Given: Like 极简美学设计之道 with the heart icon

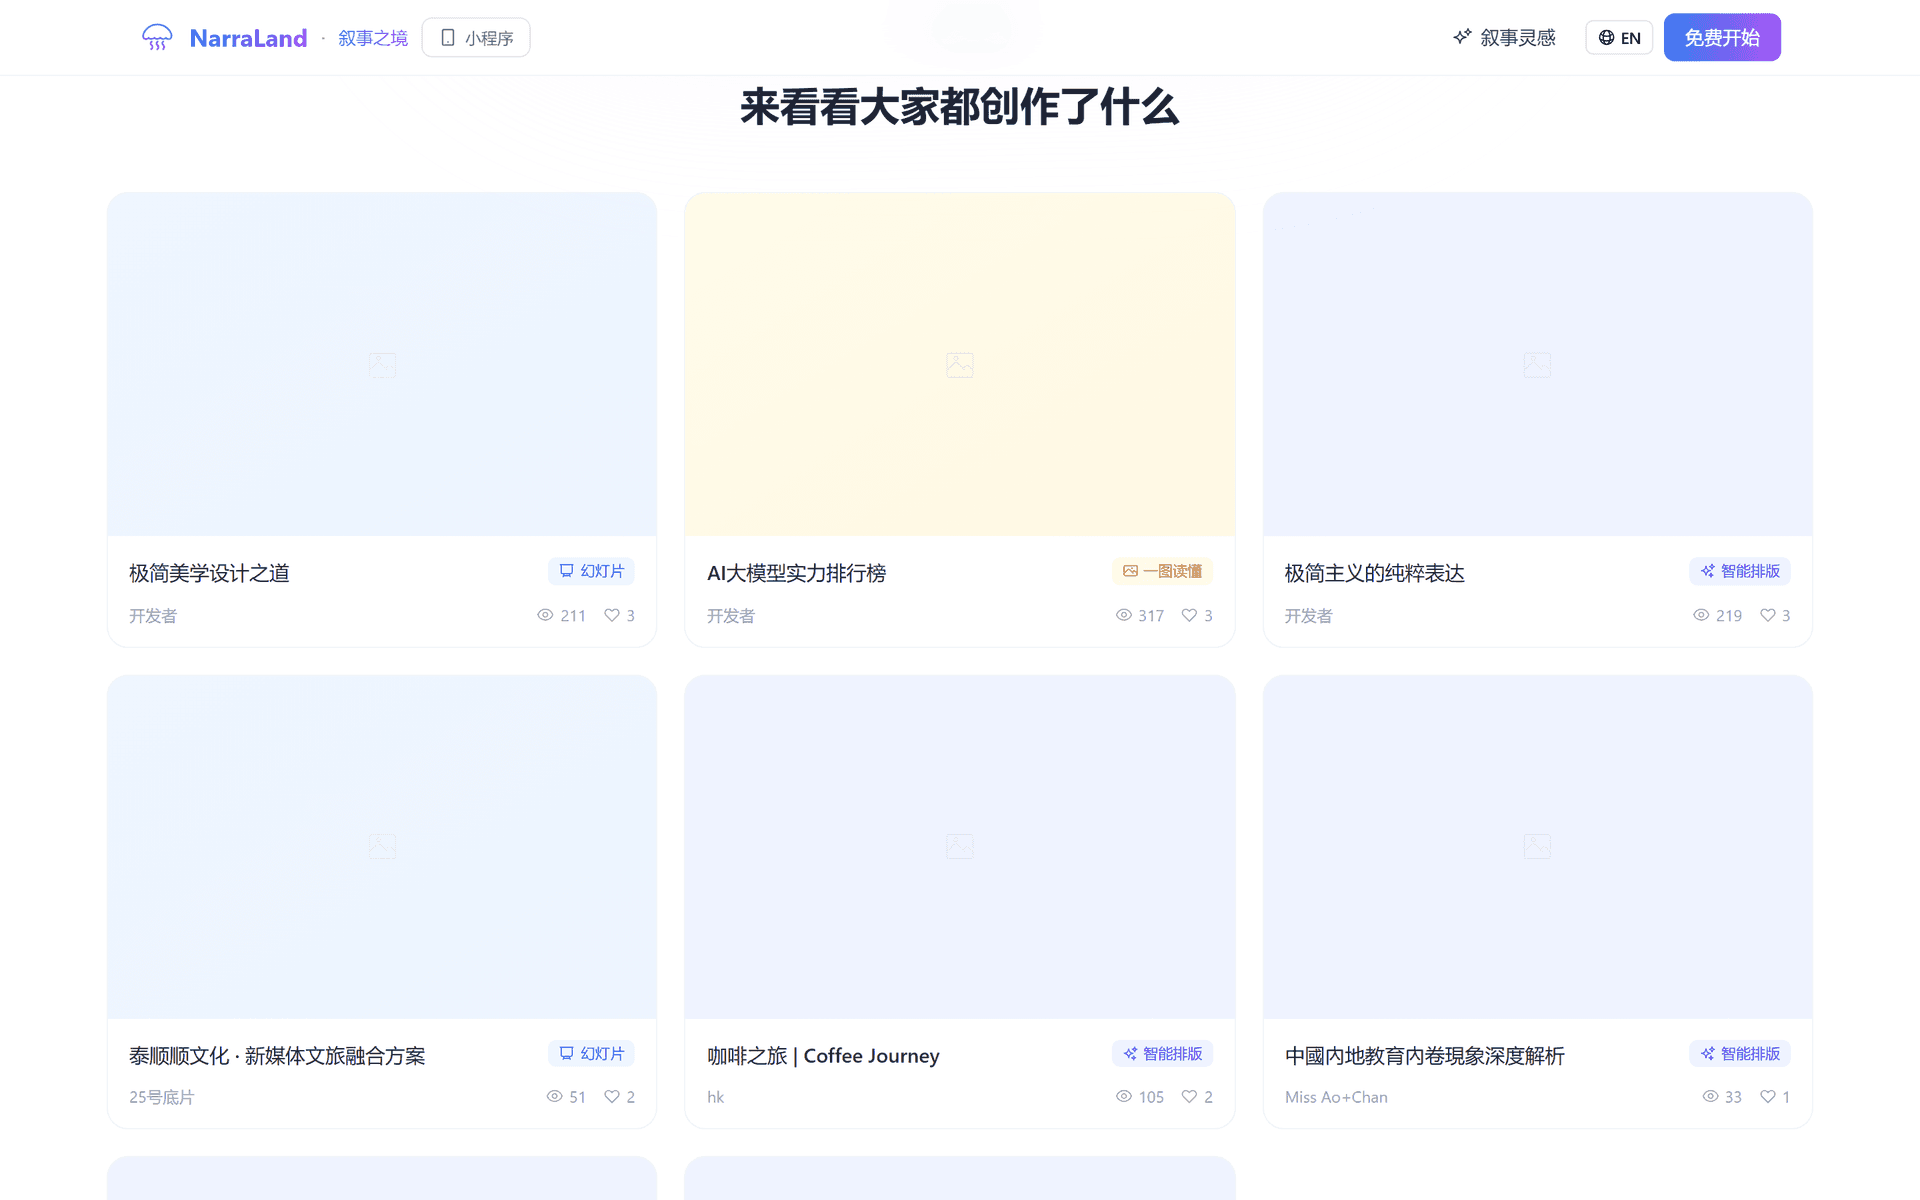Looking at the screenshot, I should pos(612,615).
